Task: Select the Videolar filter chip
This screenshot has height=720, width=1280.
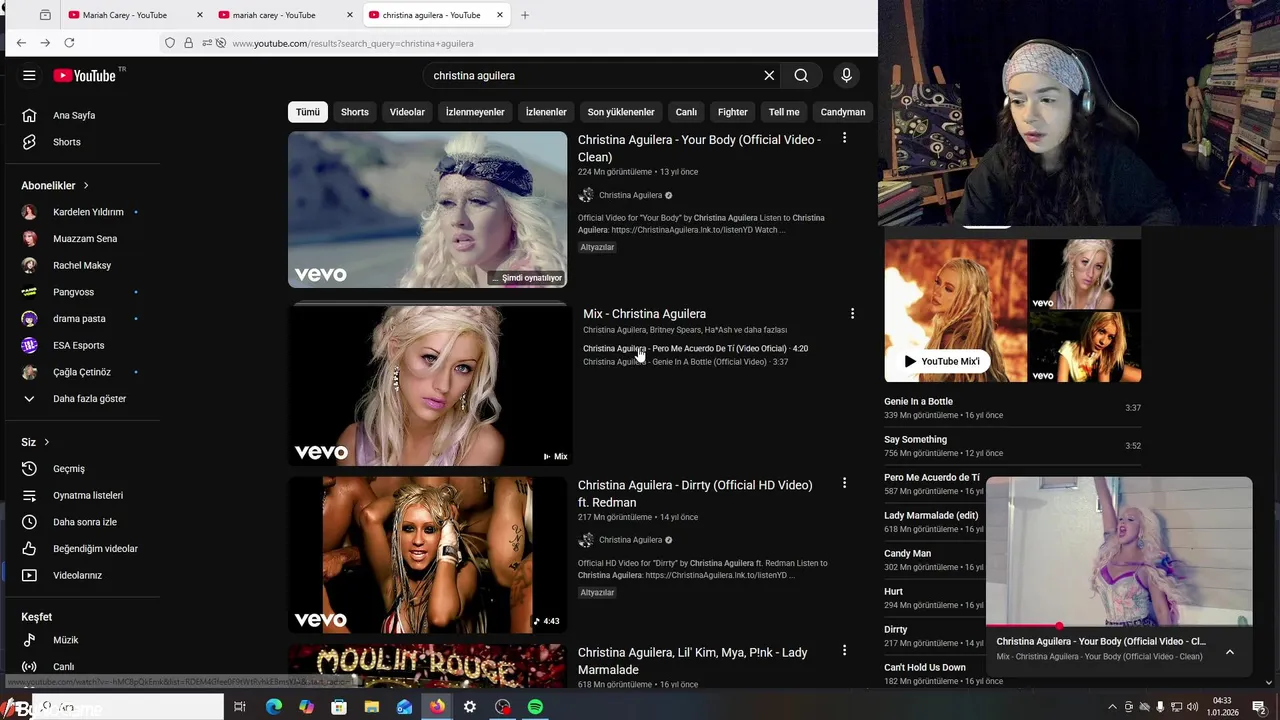Action: point(407,112)
